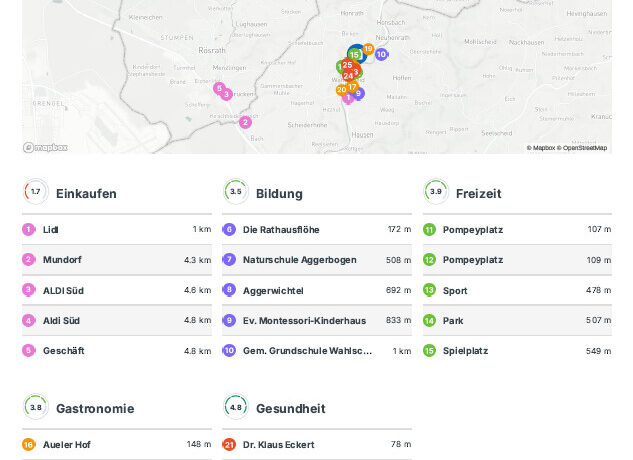
Task: Open the OpenStreetMap attribution link
Action: point(584,148)
